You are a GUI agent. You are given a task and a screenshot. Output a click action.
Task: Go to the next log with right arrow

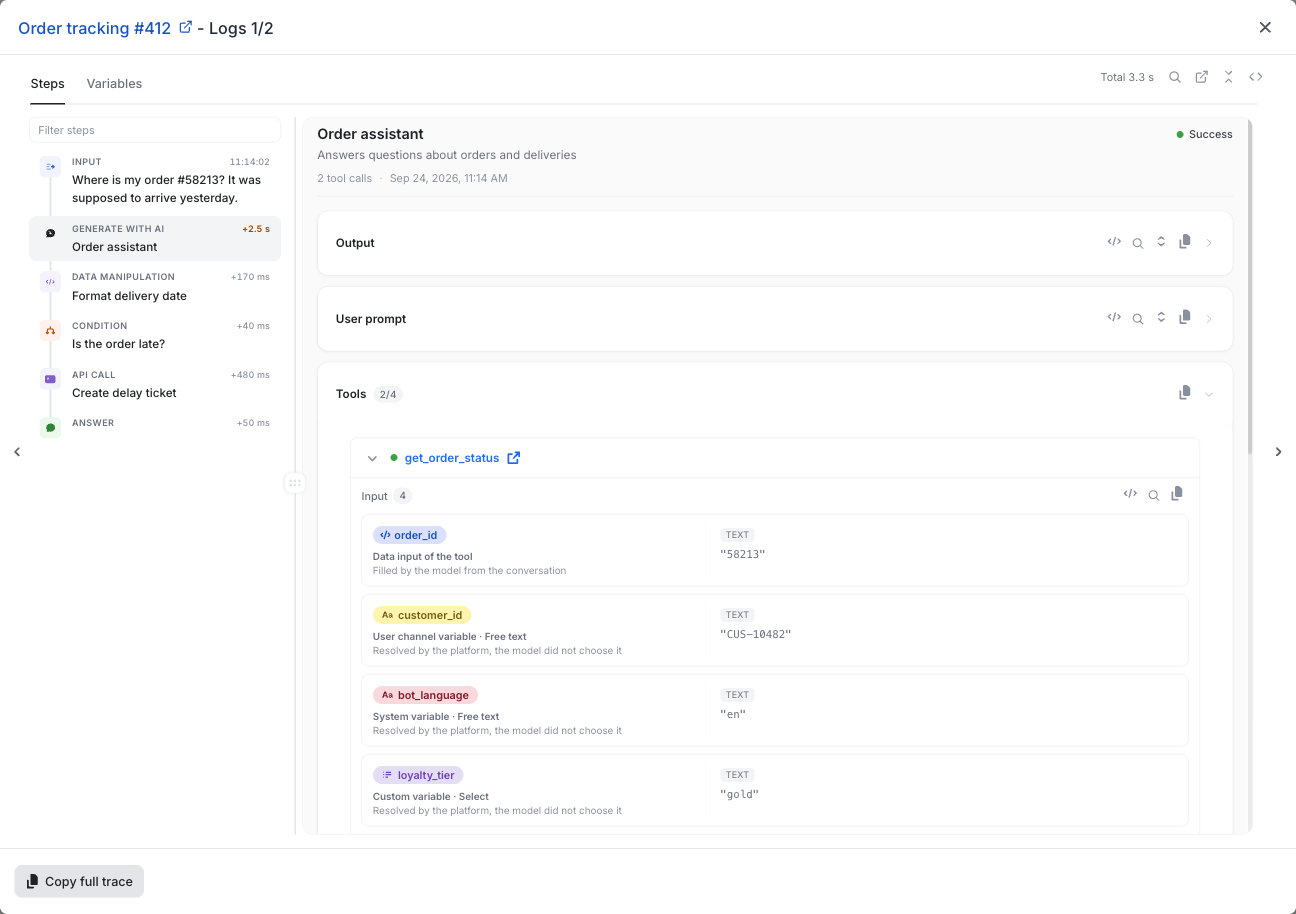1278,452
